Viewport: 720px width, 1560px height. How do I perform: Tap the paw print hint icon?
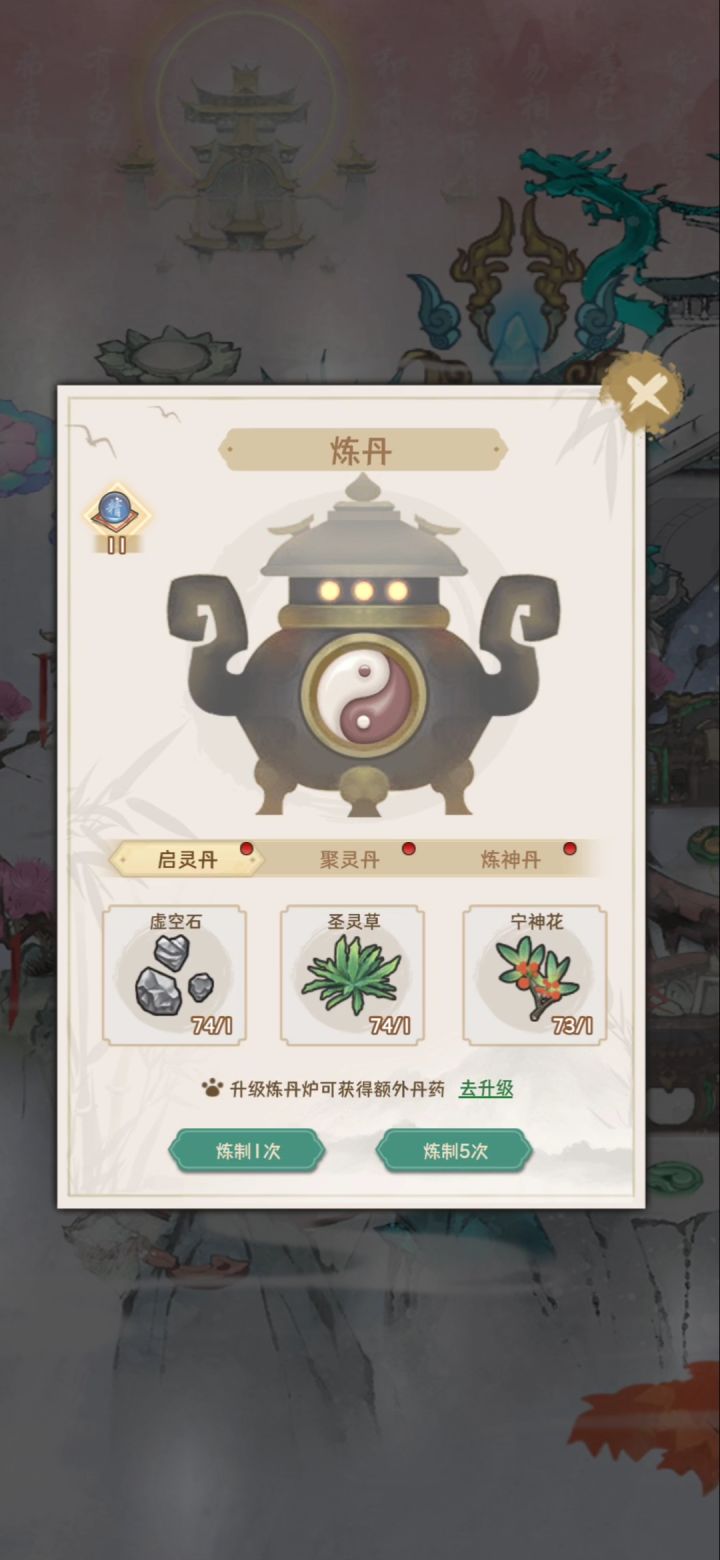point(212,1089)
